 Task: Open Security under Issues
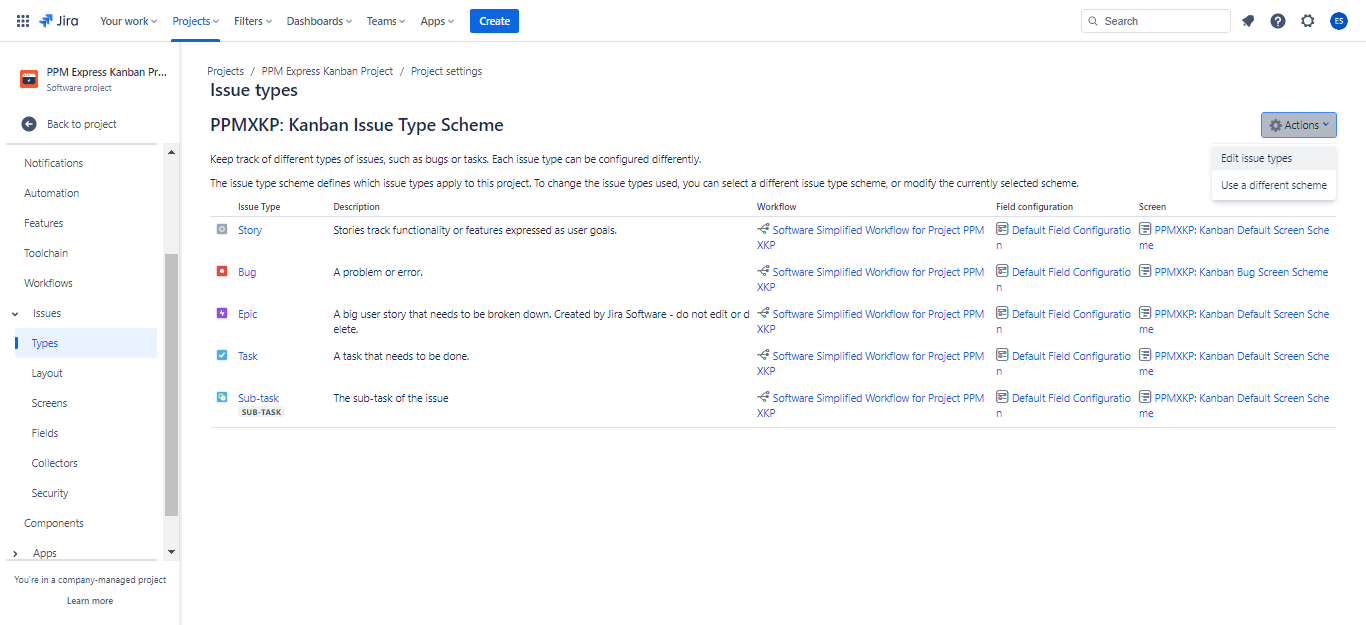50,493
